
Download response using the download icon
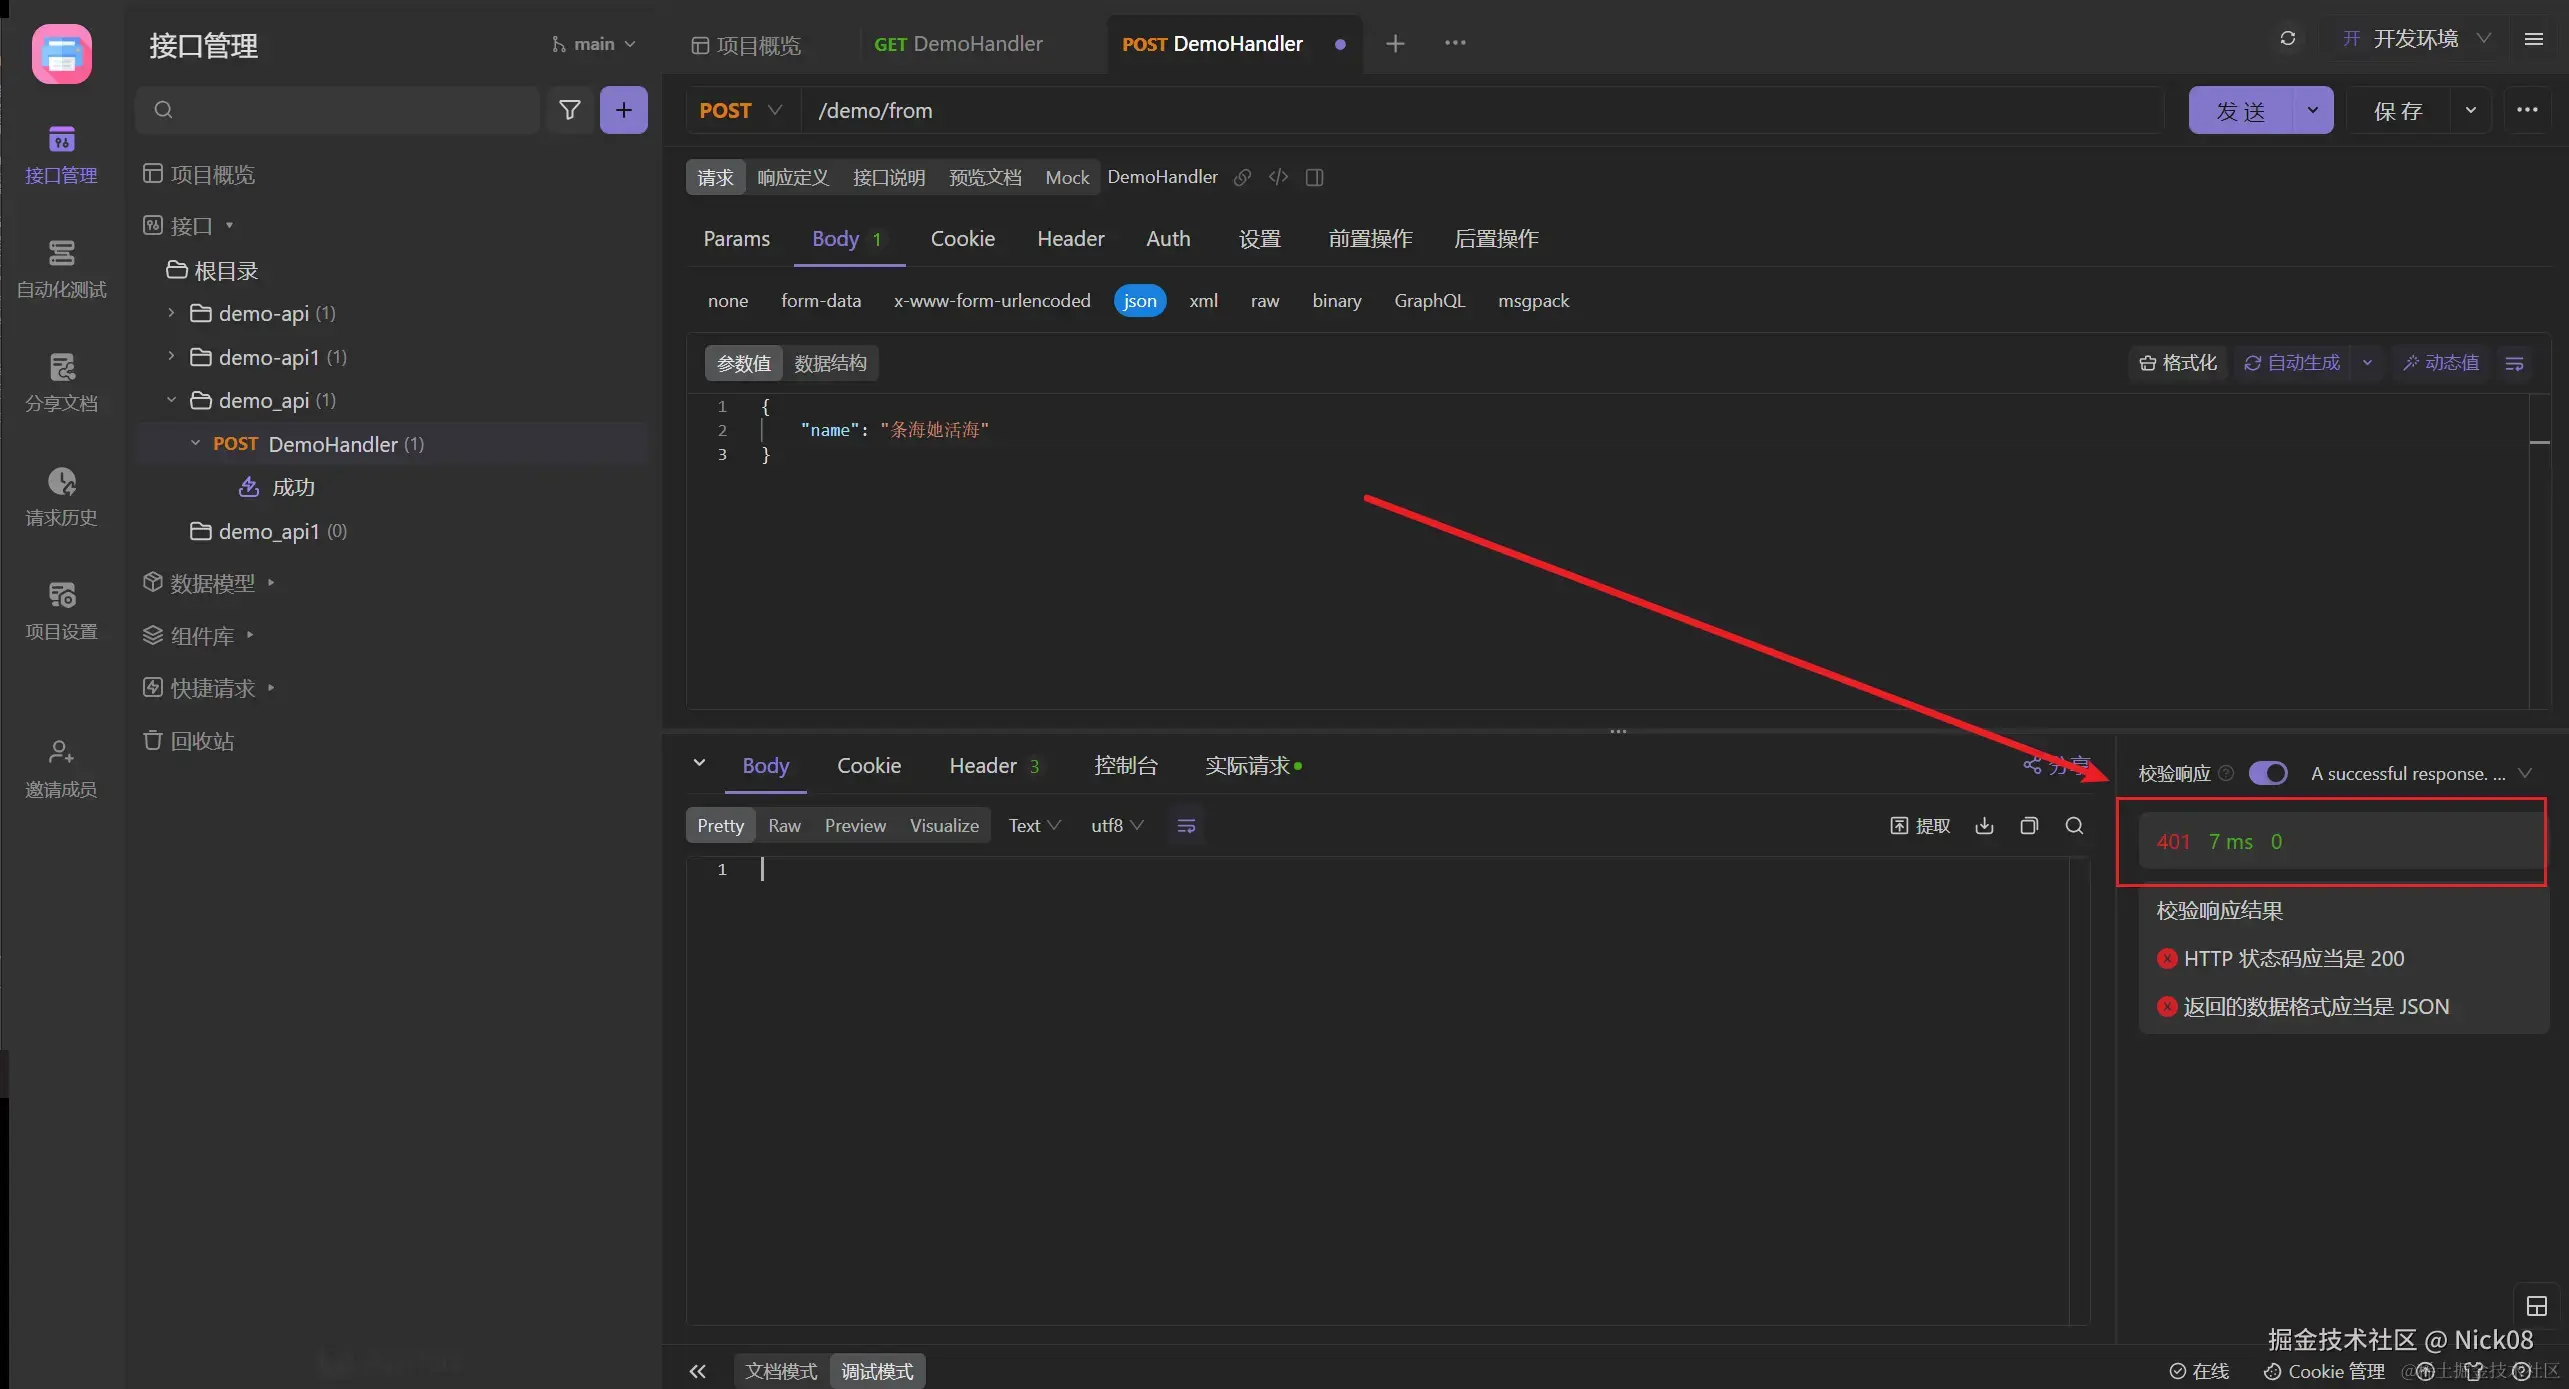(x=1984, y=826)
